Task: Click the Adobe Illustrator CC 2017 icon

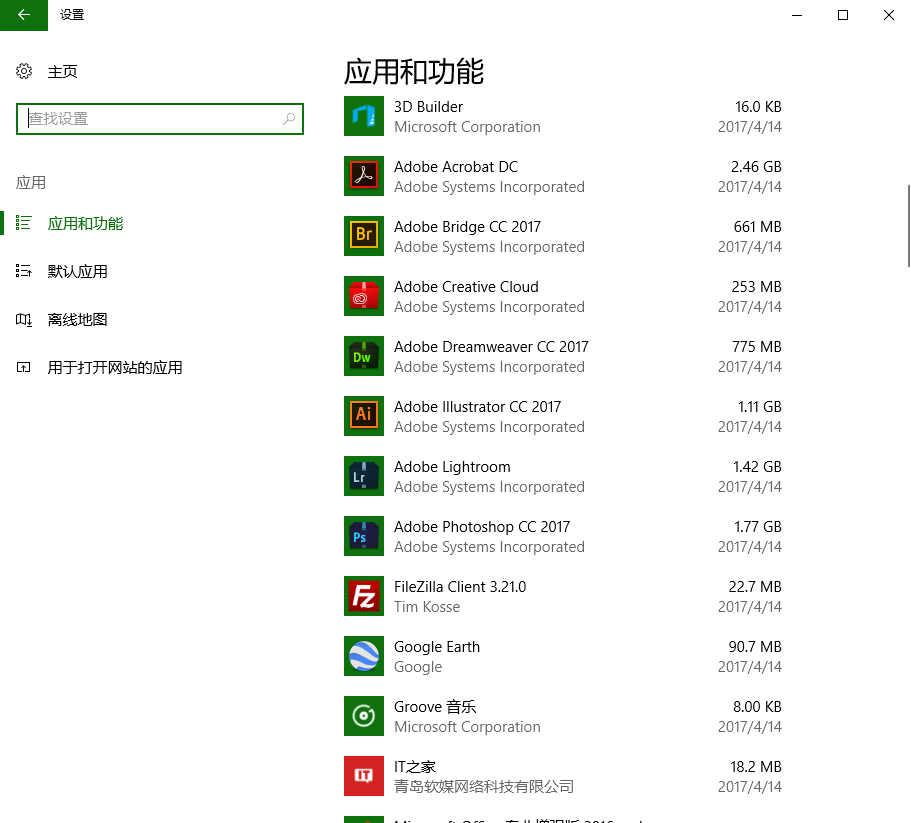Action: (363, 416)
